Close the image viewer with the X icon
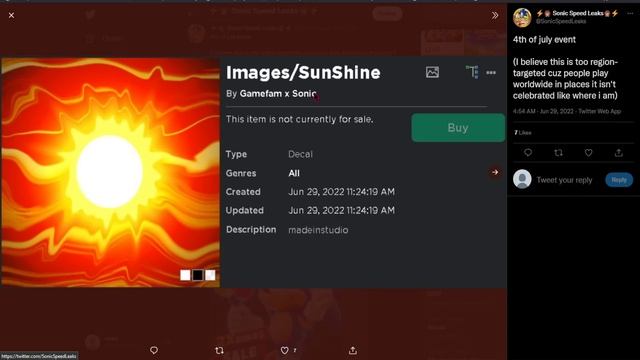Screen dimensions: 640x360 click(11, 16)
